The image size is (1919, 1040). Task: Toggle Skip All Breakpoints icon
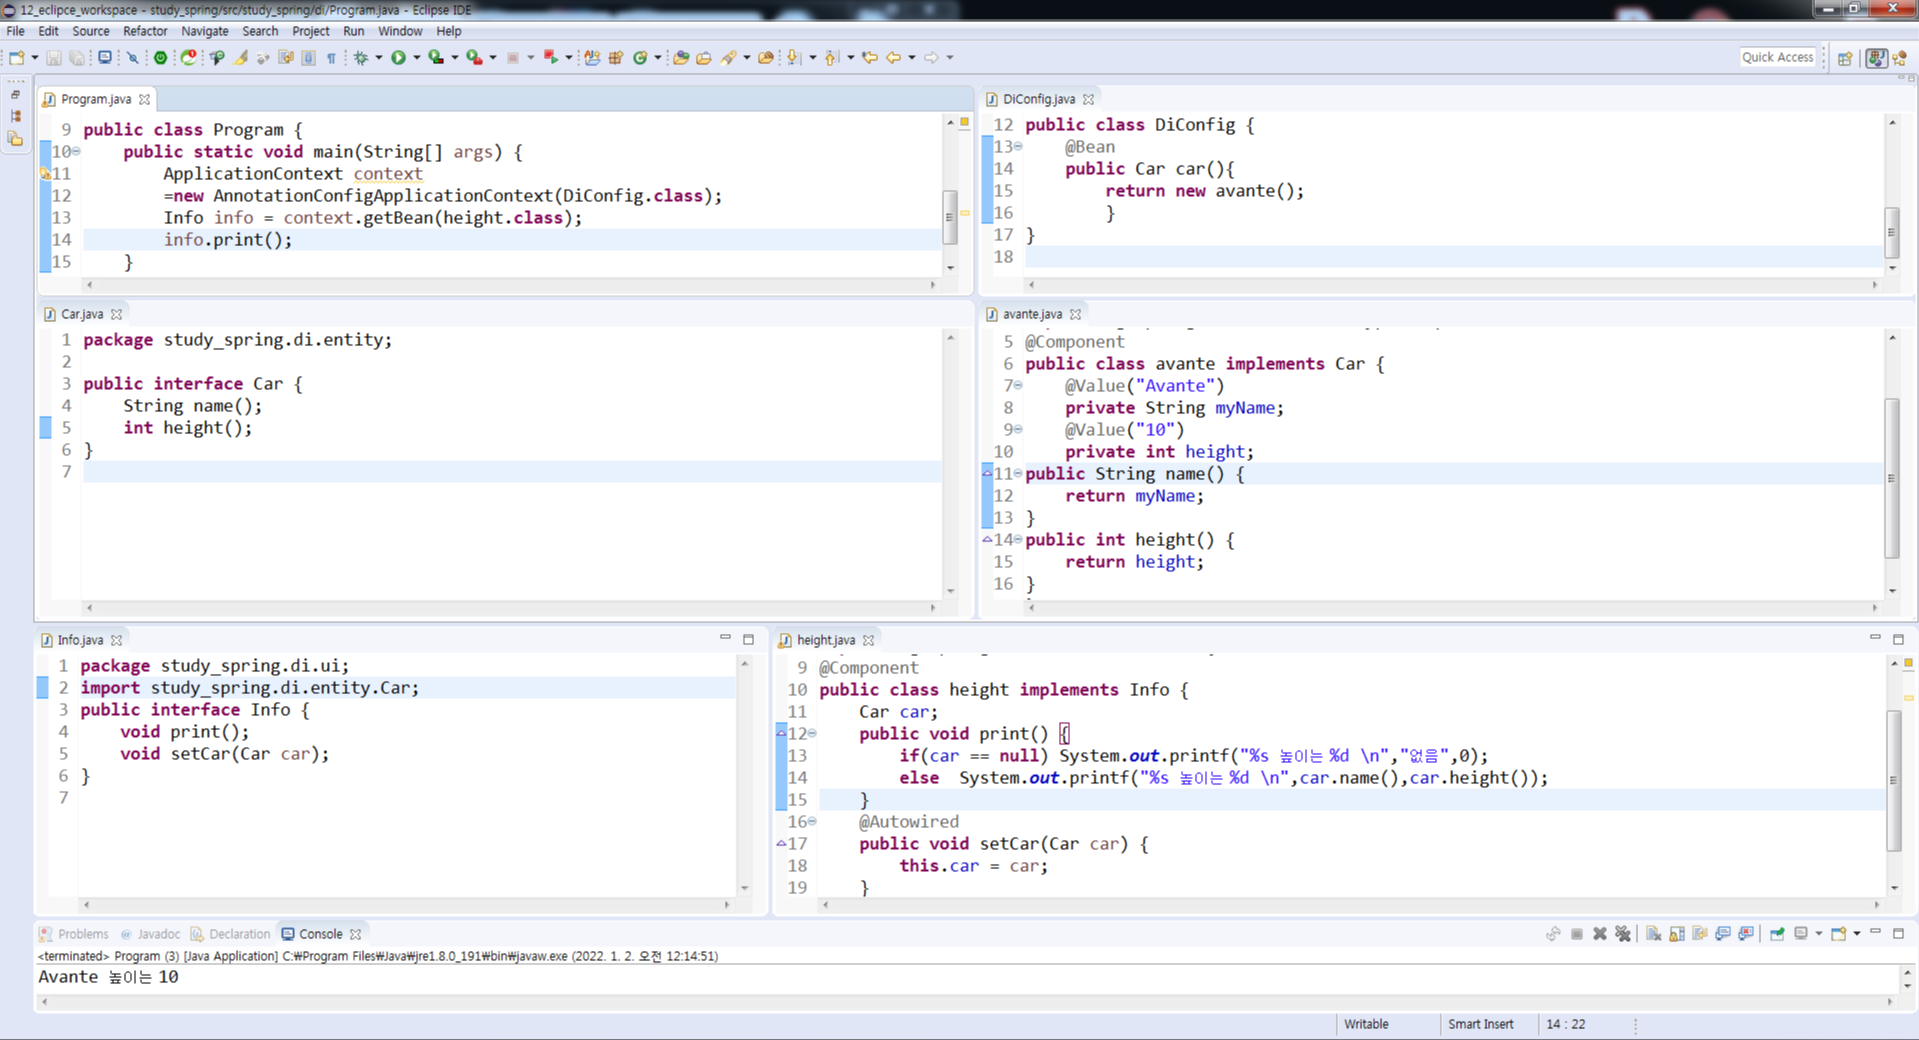coord(132,58)
